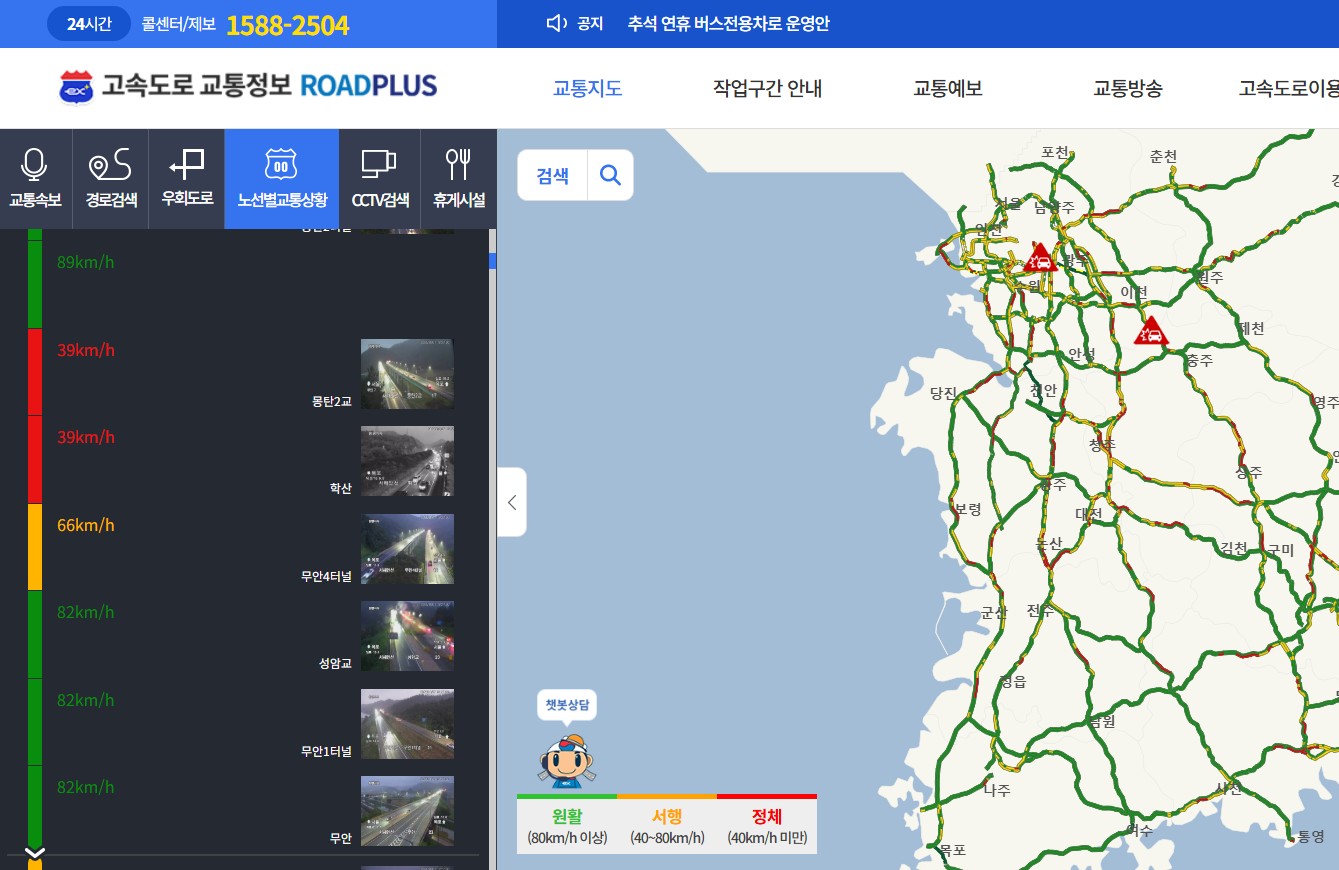Click the speaker notice icon
Image resolution: width=1339 pixels, height=870 pixels.
(x=557, y=23)
